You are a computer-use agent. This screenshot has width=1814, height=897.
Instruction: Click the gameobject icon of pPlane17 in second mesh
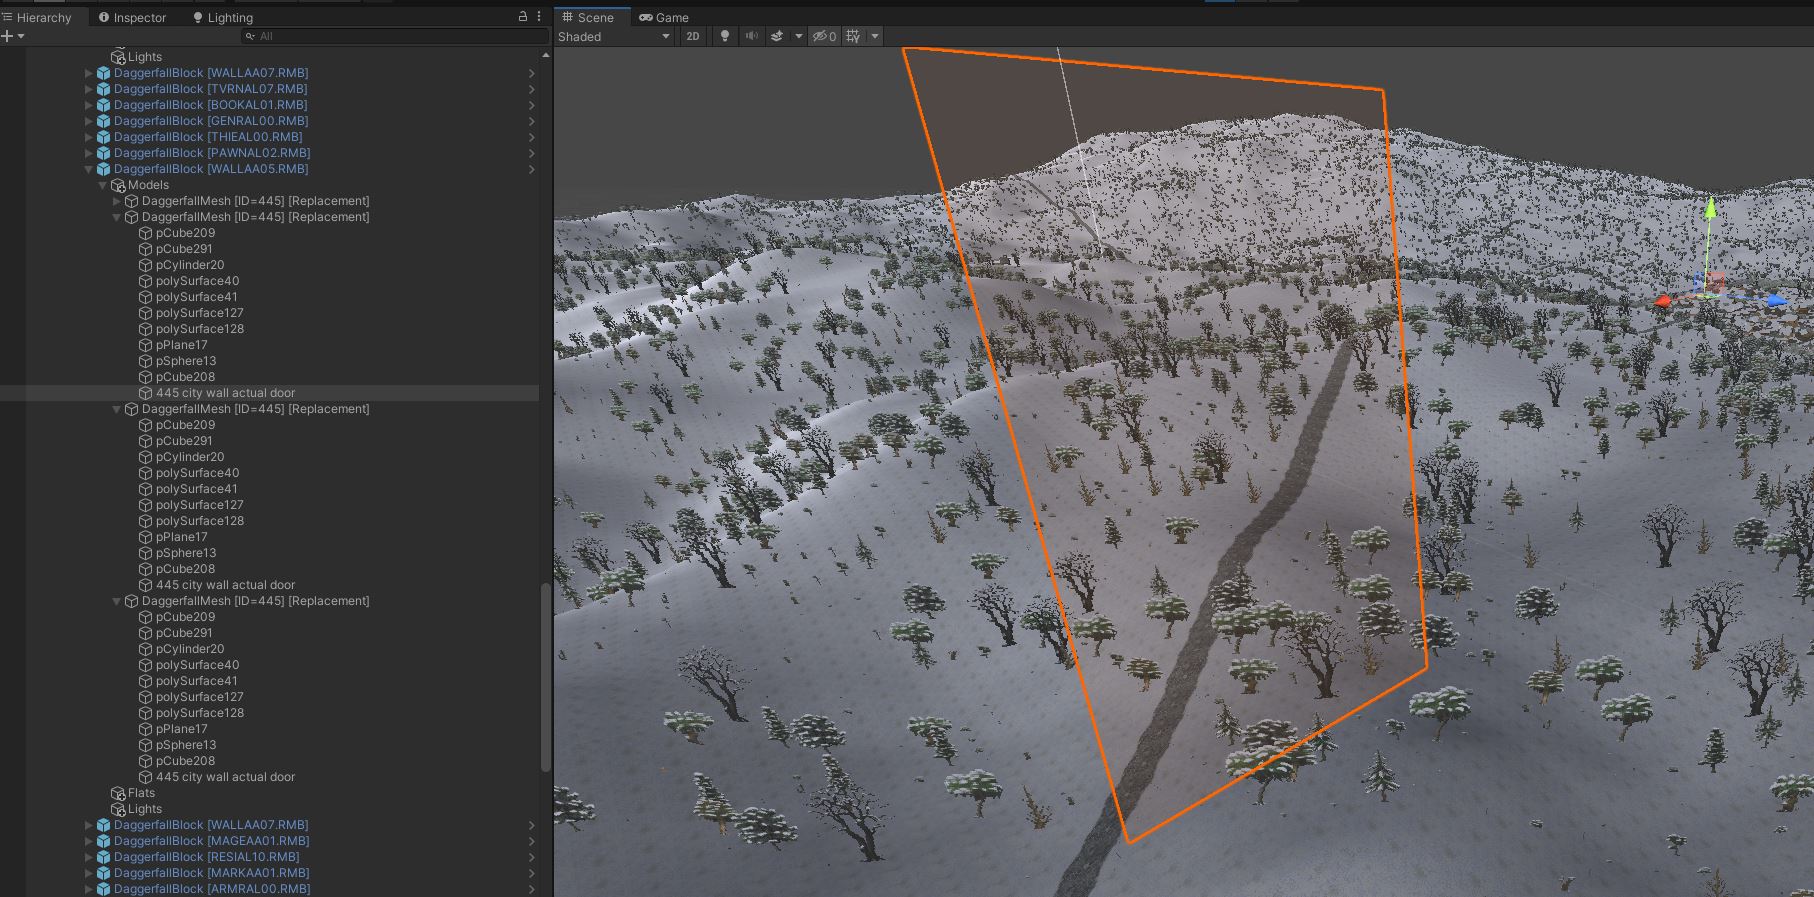click(x=145, y=345)
